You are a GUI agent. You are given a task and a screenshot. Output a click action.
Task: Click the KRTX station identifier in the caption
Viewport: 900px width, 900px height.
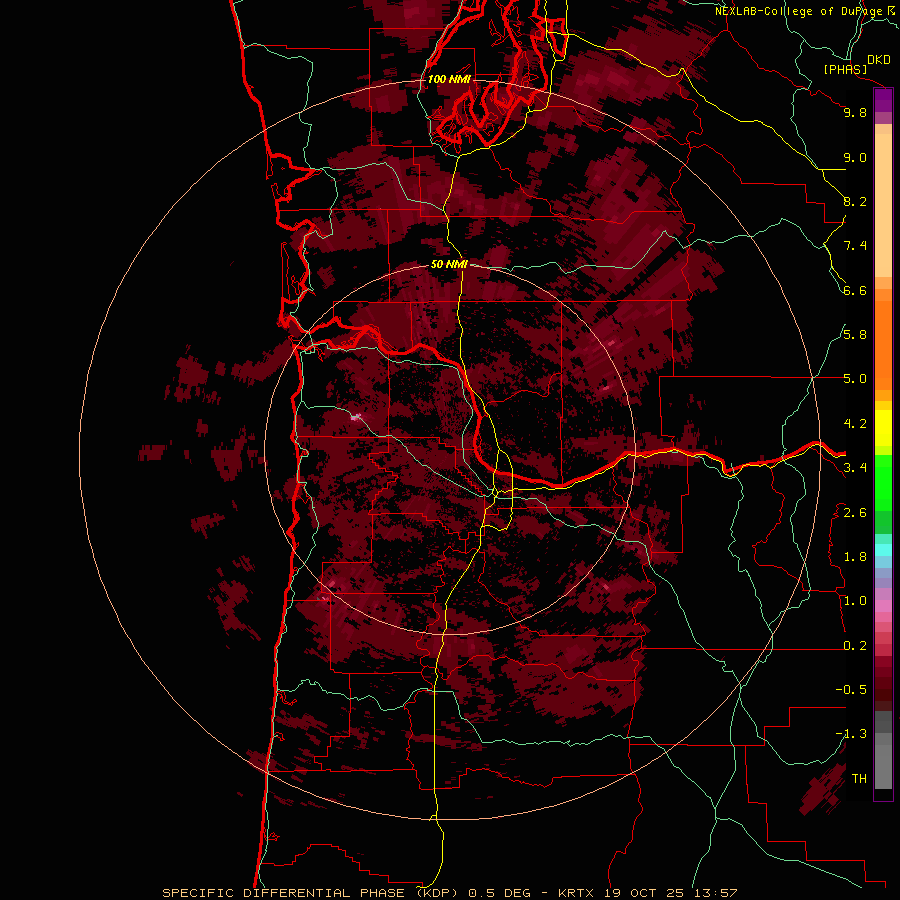coord(577,893)
